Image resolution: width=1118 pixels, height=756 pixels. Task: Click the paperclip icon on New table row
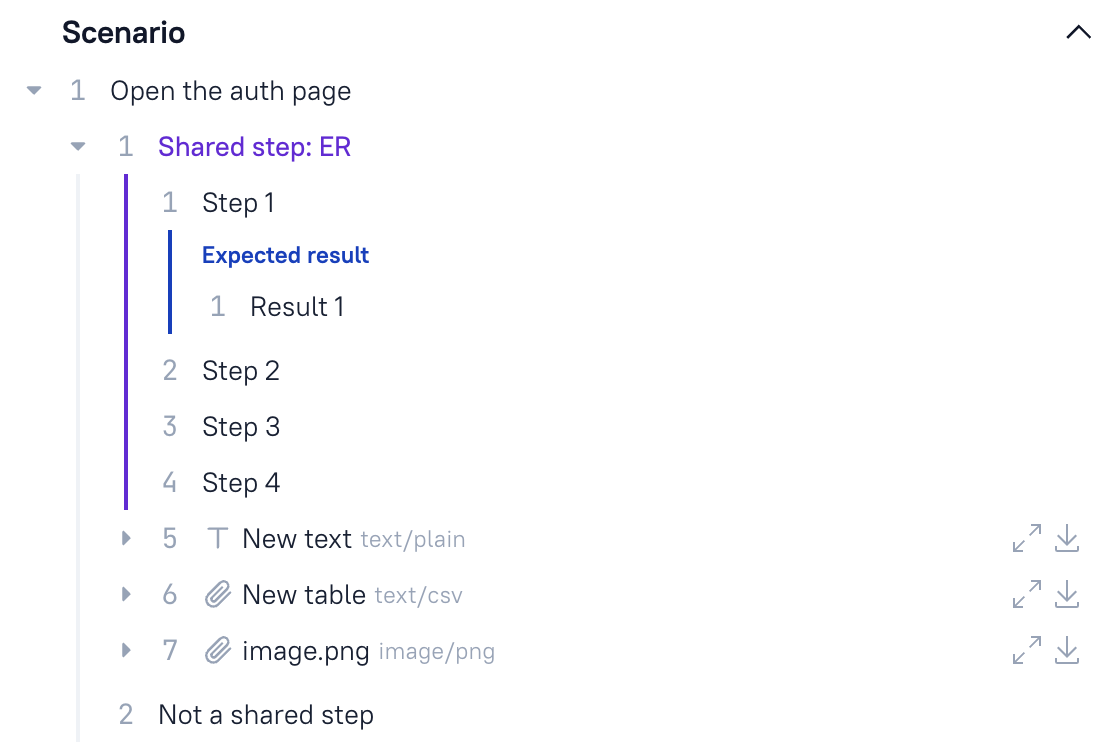point(216,594)
